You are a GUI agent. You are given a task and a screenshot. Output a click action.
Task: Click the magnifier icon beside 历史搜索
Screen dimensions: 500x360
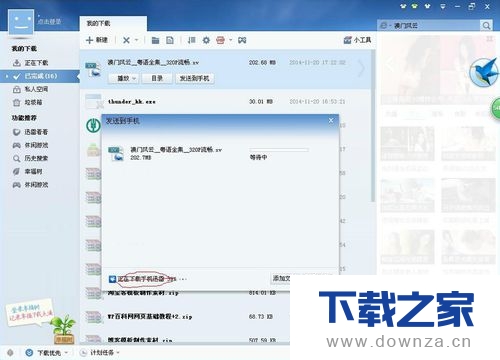(17, 158)
